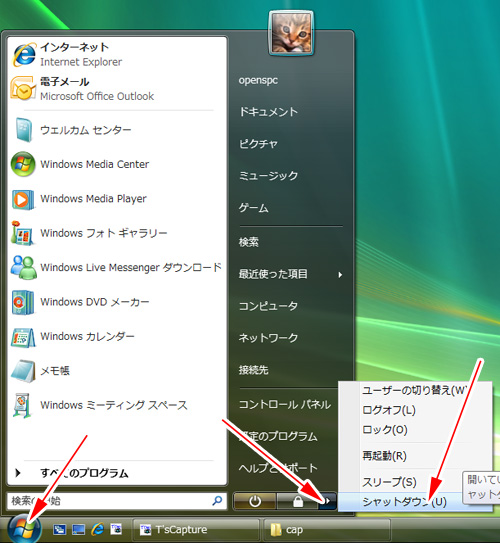Launch Windows Media Center icon
The height and width of the screenshot is (543, 500).
23,164
